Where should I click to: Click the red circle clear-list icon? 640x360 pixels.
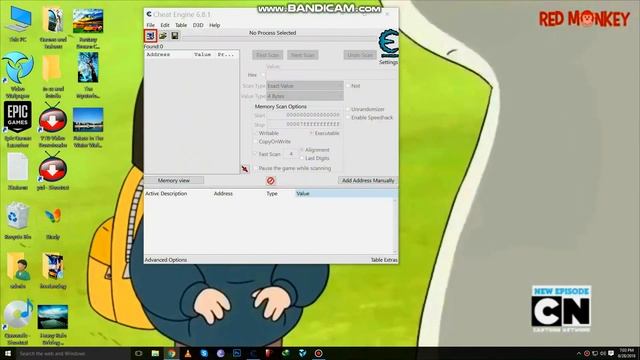pyautogui.click(x=270, y=180)
